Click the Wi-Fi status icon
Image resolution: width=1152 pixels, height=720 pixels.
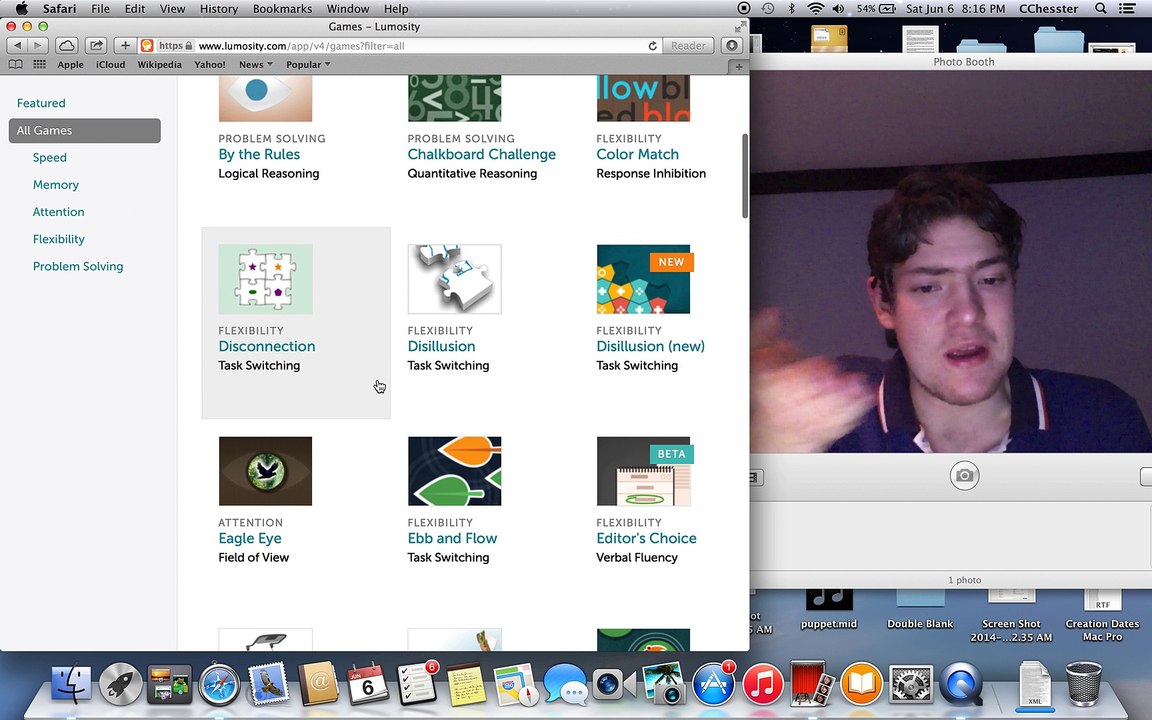pos(815,9)
